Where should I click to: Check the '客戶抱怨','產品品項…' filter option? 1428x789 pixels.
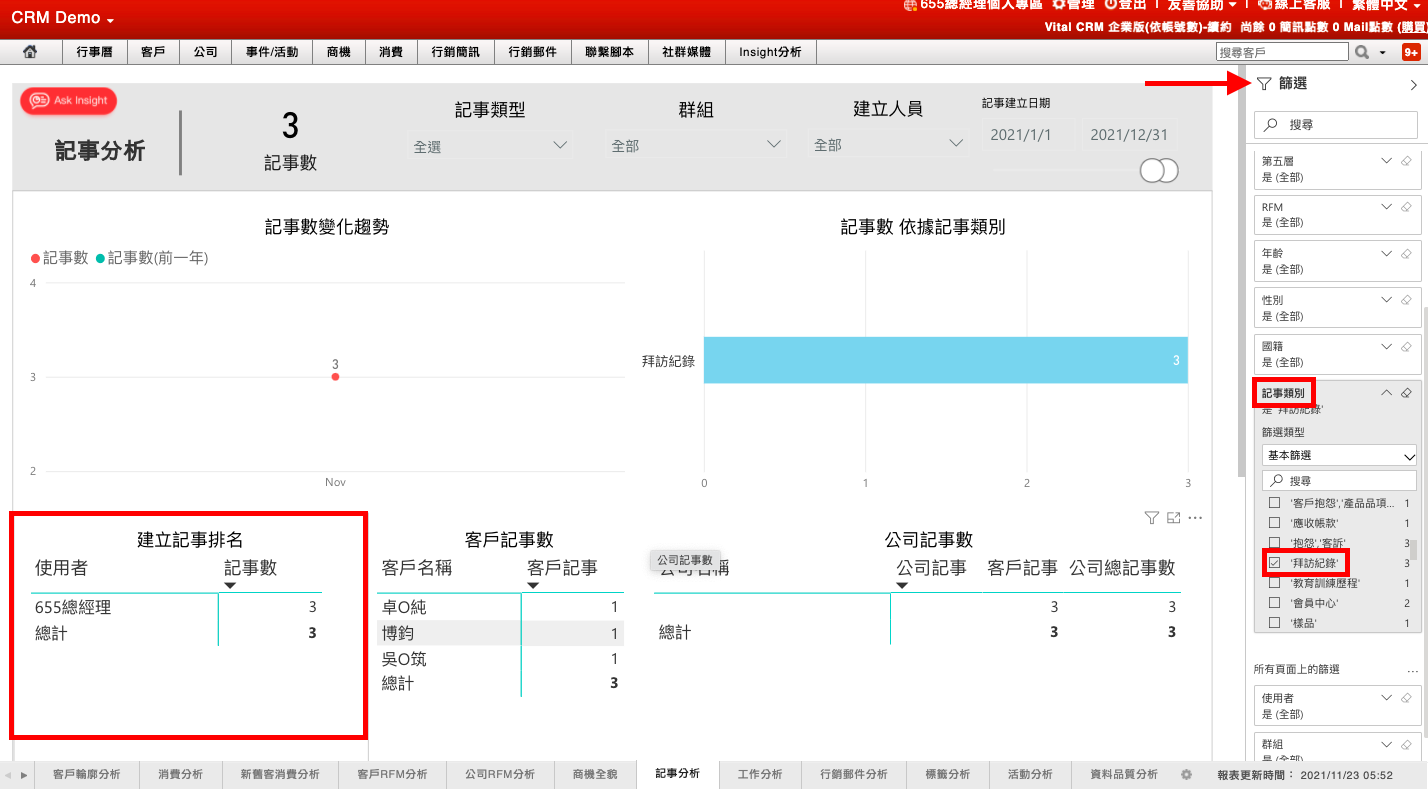(1274, 503)
